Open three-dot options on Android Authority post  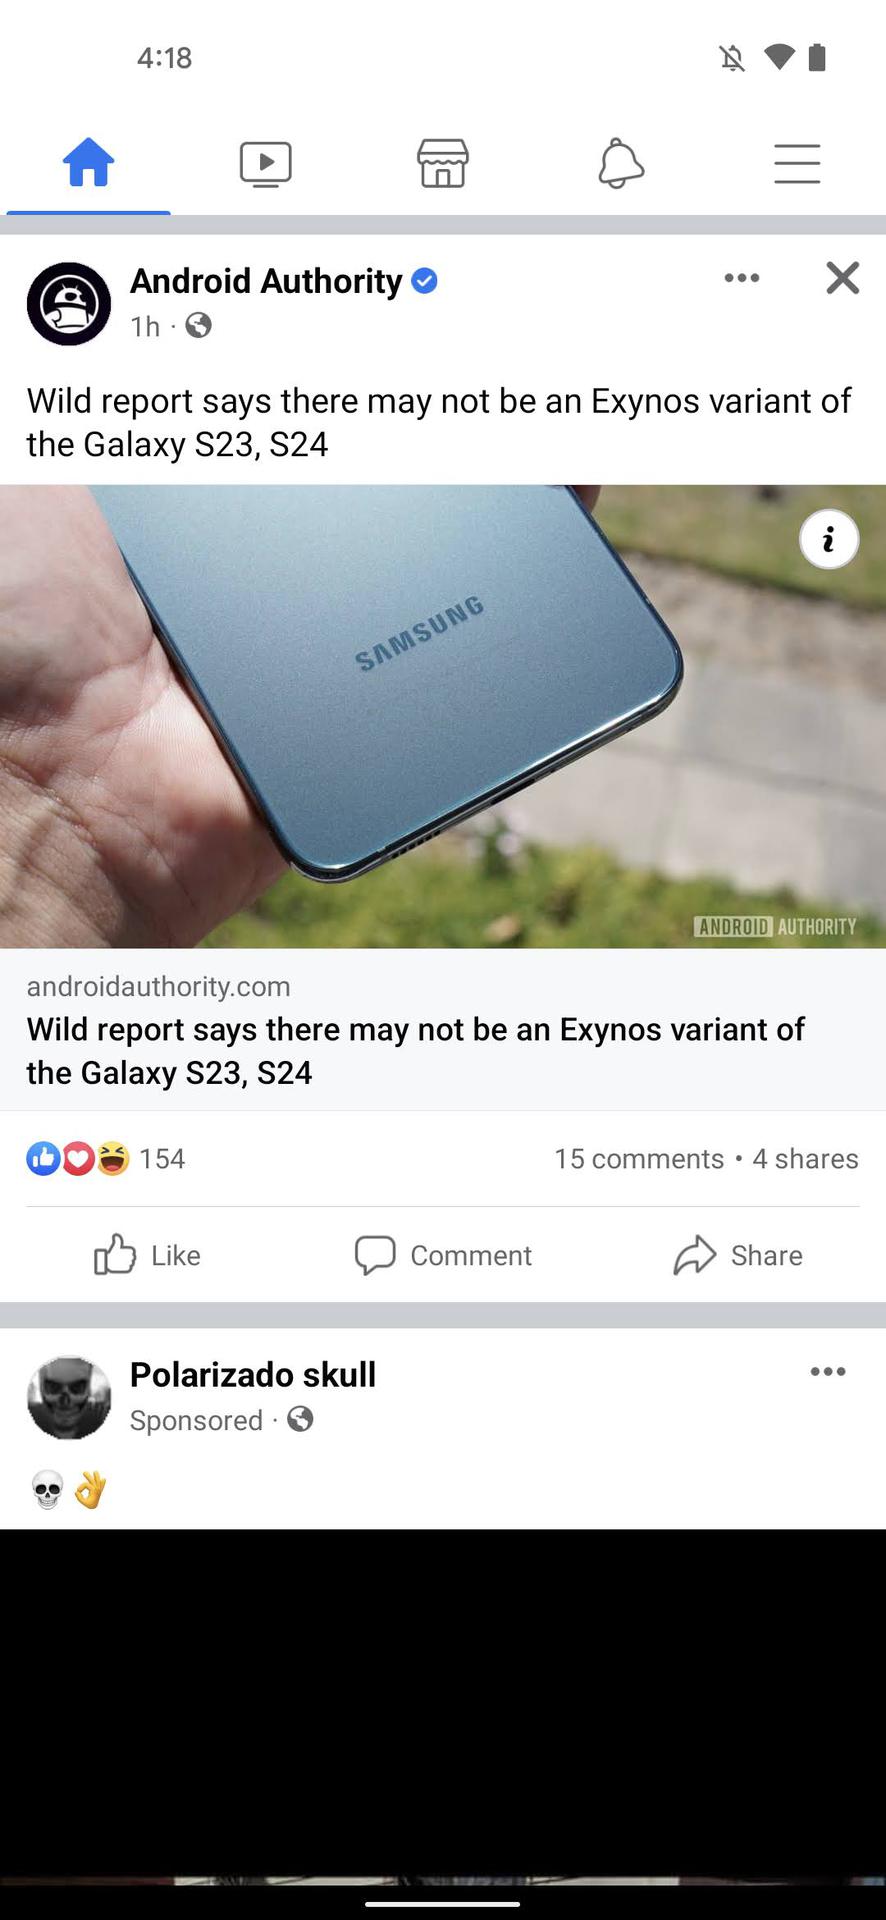point(742,278)
